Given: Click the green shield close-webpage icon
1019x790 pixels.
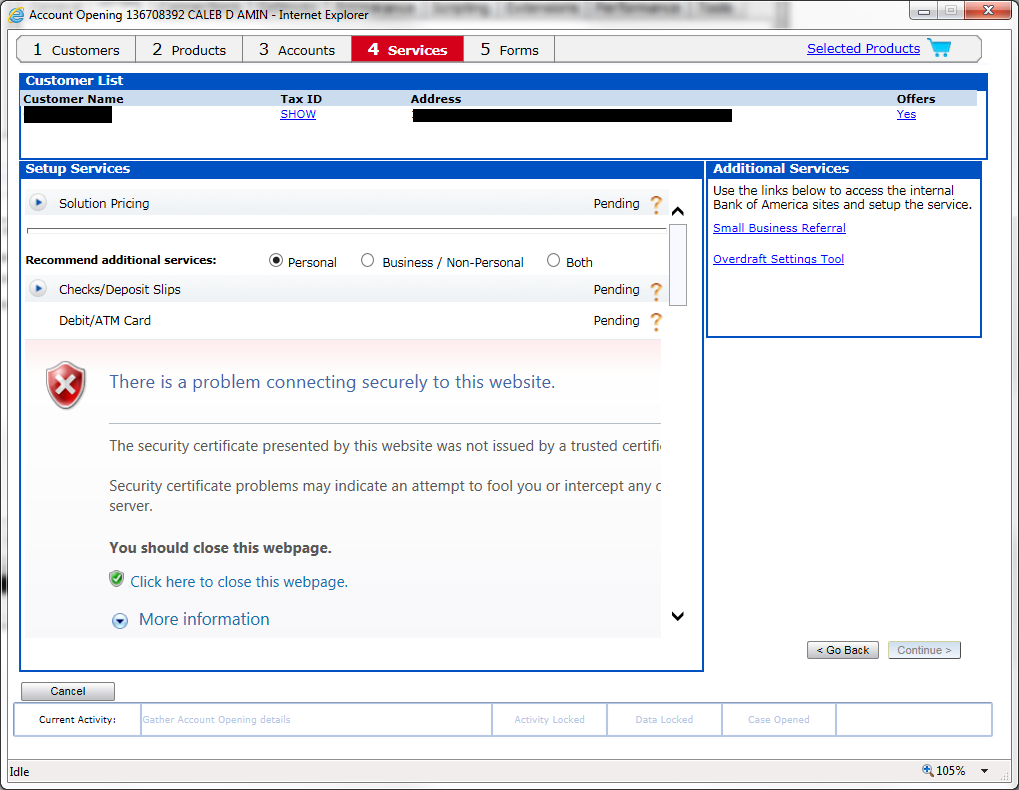Looking at the screenshot, I should pyautogui.click(x=116, y=579).
